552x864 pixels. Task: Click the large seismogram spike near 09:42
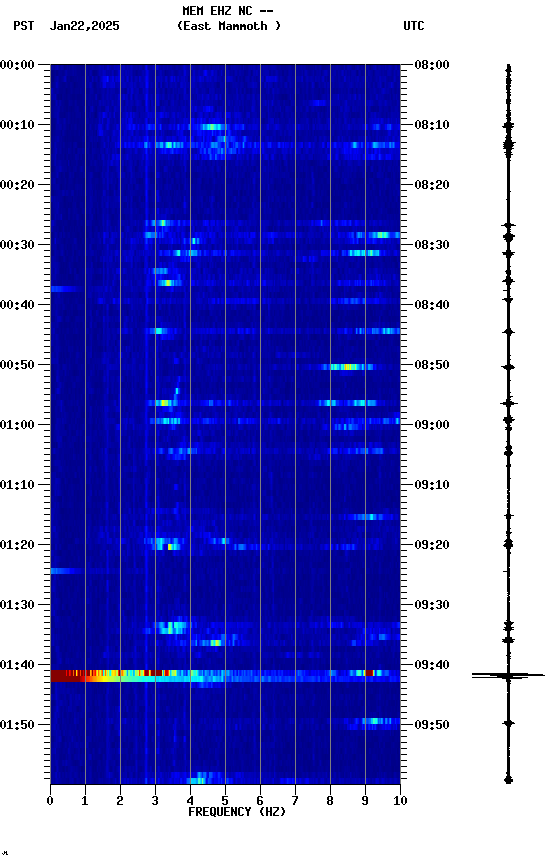point(508,676)
